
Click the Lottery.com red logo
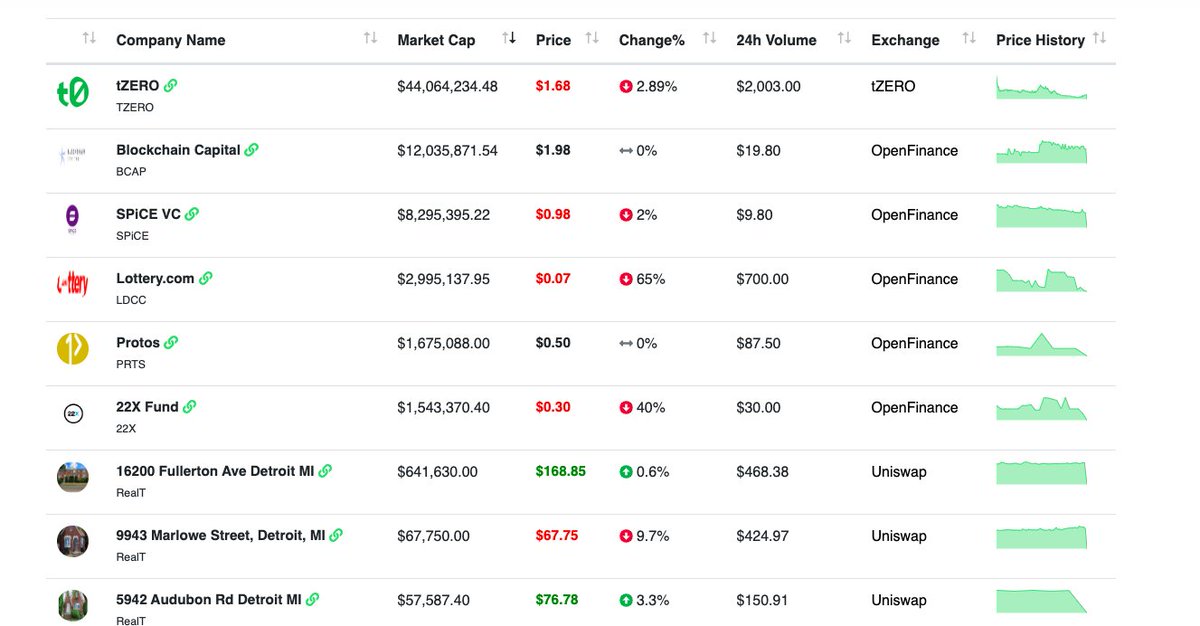click(x=72, y=284)
